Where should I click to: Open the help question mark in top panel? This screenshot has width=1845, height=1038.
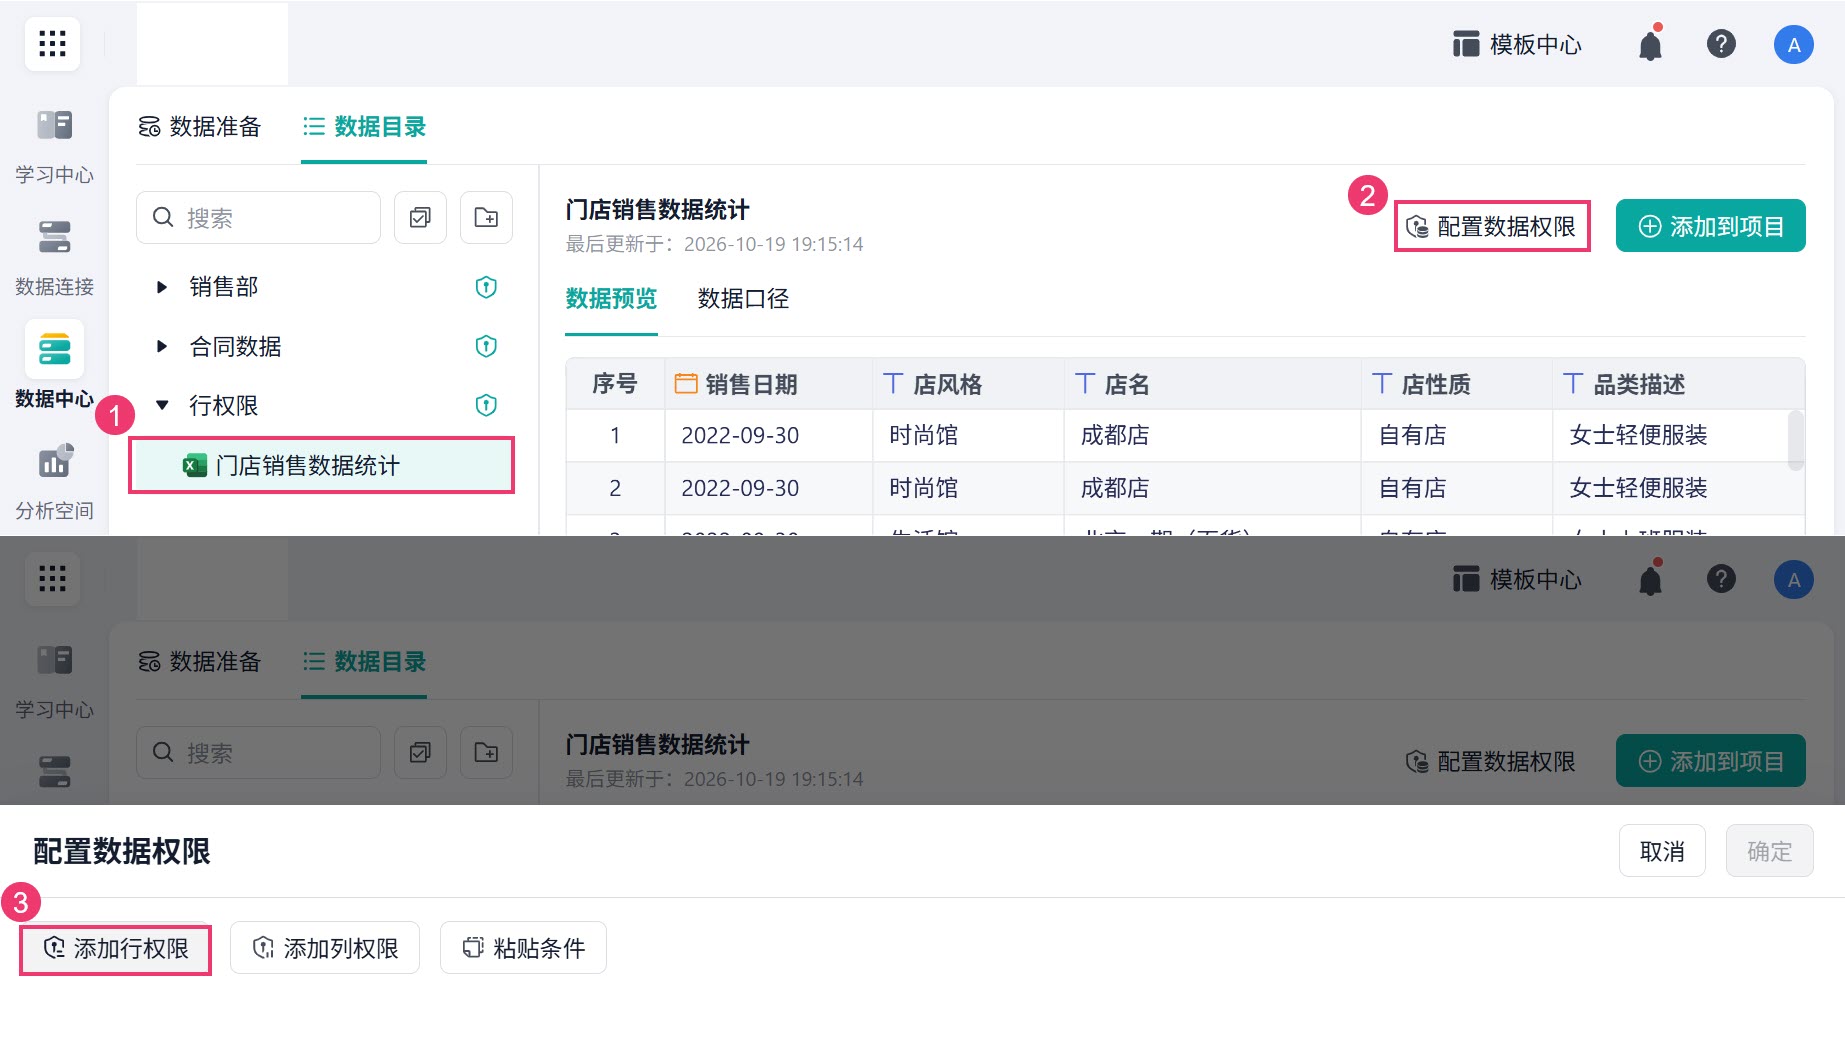coord(1721,44)
